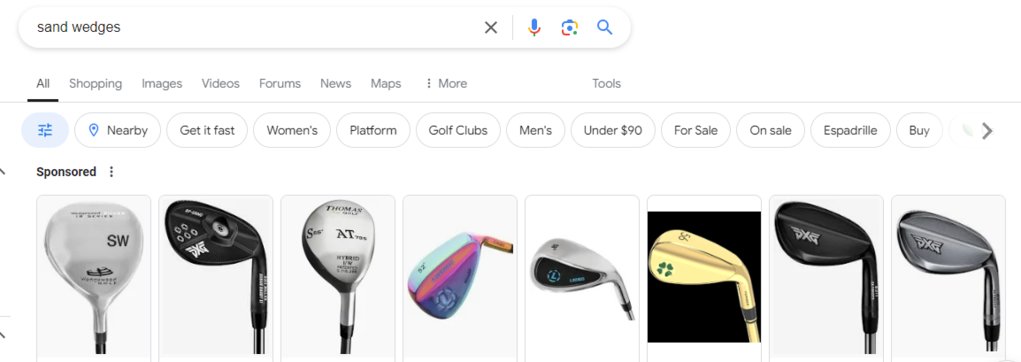Show more filter chips with right chevron
Viewport: 1021px width, 362px height.
point(987,131)
